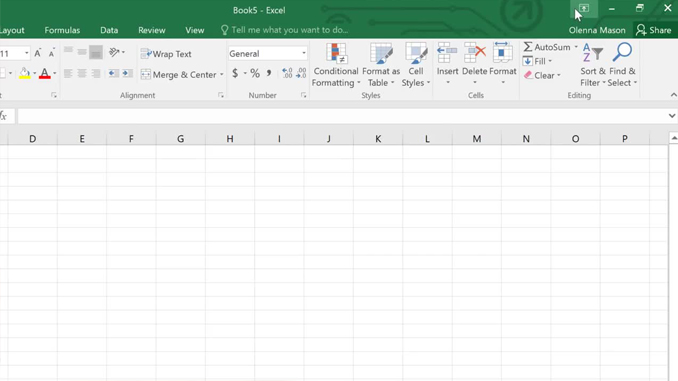Screen dimensions: 678x381
Task: Click the Share button
Action: coord(654,30)
